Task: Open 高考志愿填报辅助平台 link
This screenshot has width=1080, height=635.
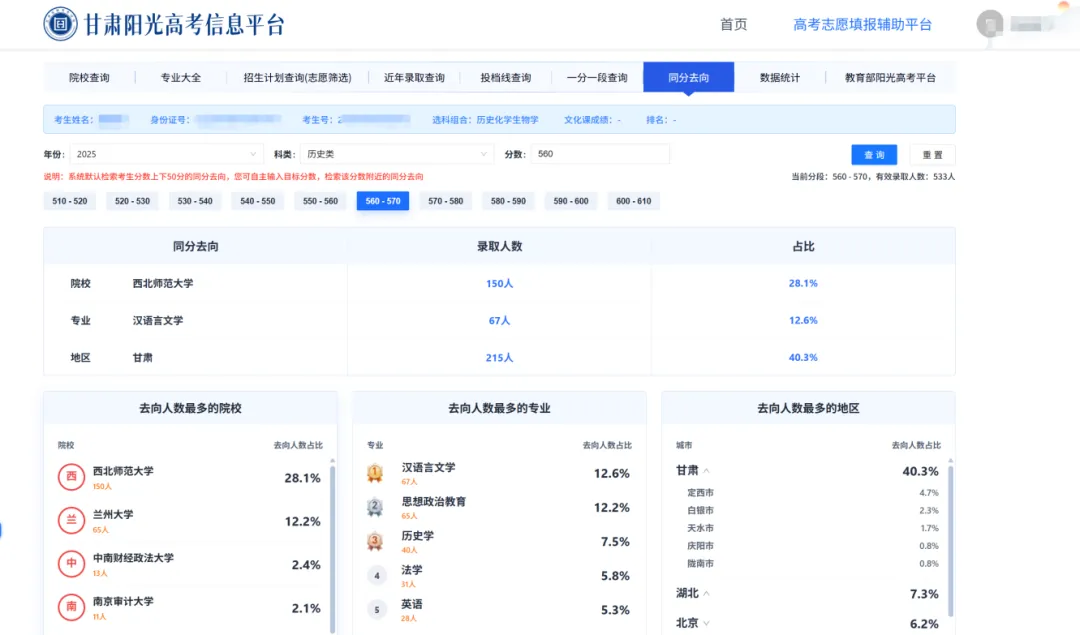Action: [862, 24]
